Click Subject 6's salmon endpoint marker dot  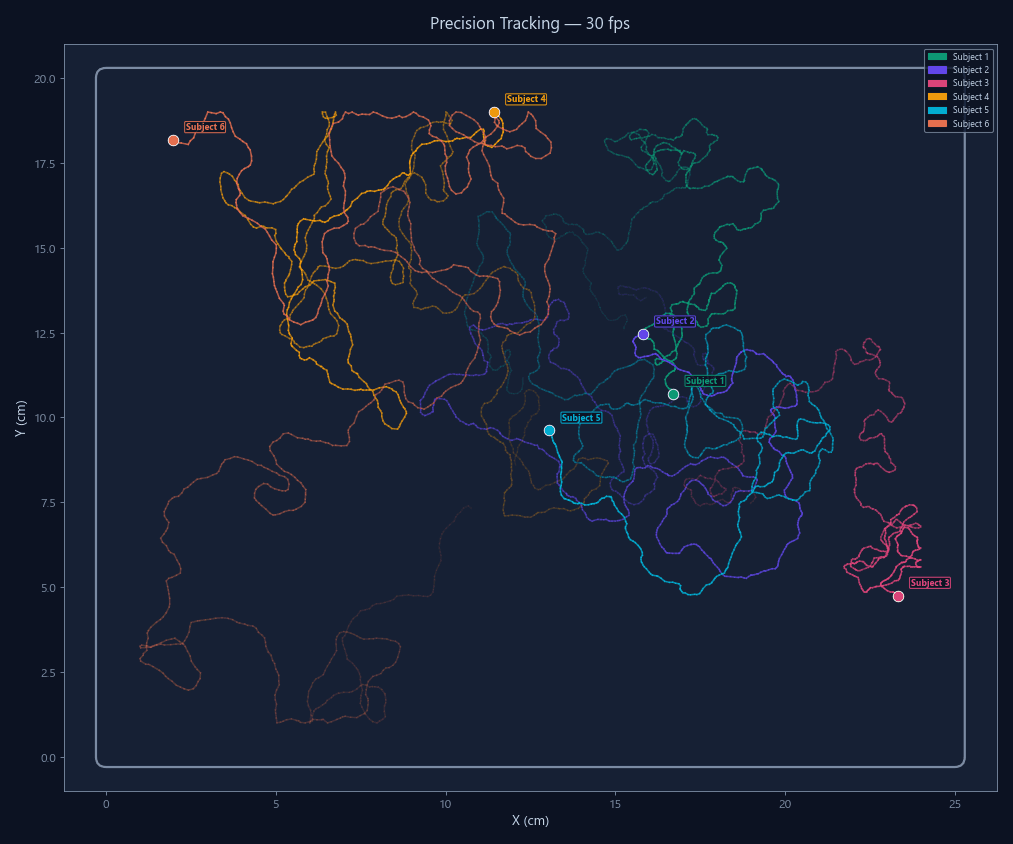pyautogui.click(x=172, y=141)
